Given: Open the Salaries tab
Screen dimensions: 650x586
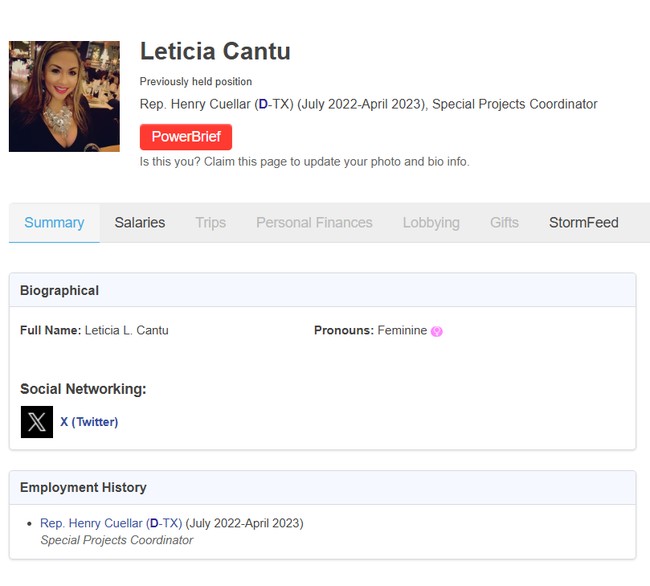Looking at the screenshot, I should (x=139, y=223).
